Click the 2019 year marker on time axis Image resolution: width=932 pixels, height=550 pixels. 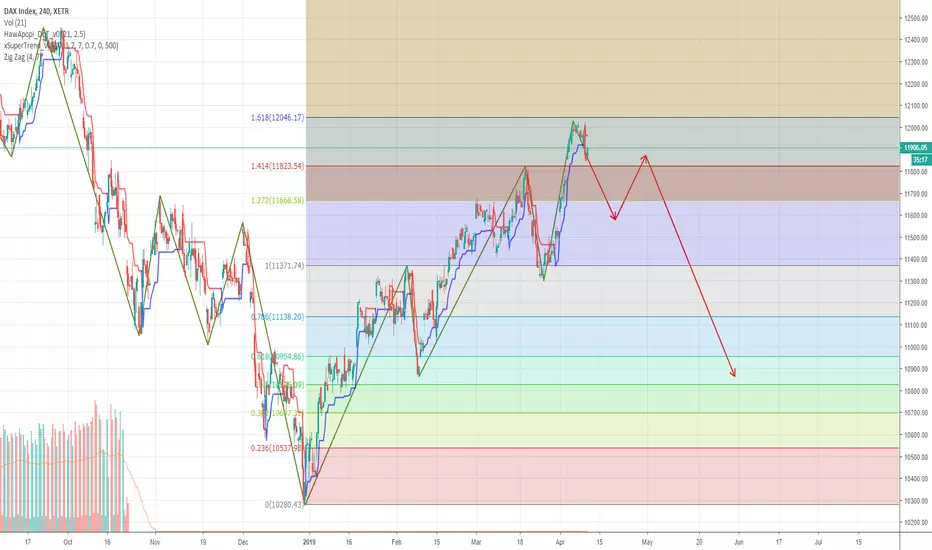(x=308, y=542)
